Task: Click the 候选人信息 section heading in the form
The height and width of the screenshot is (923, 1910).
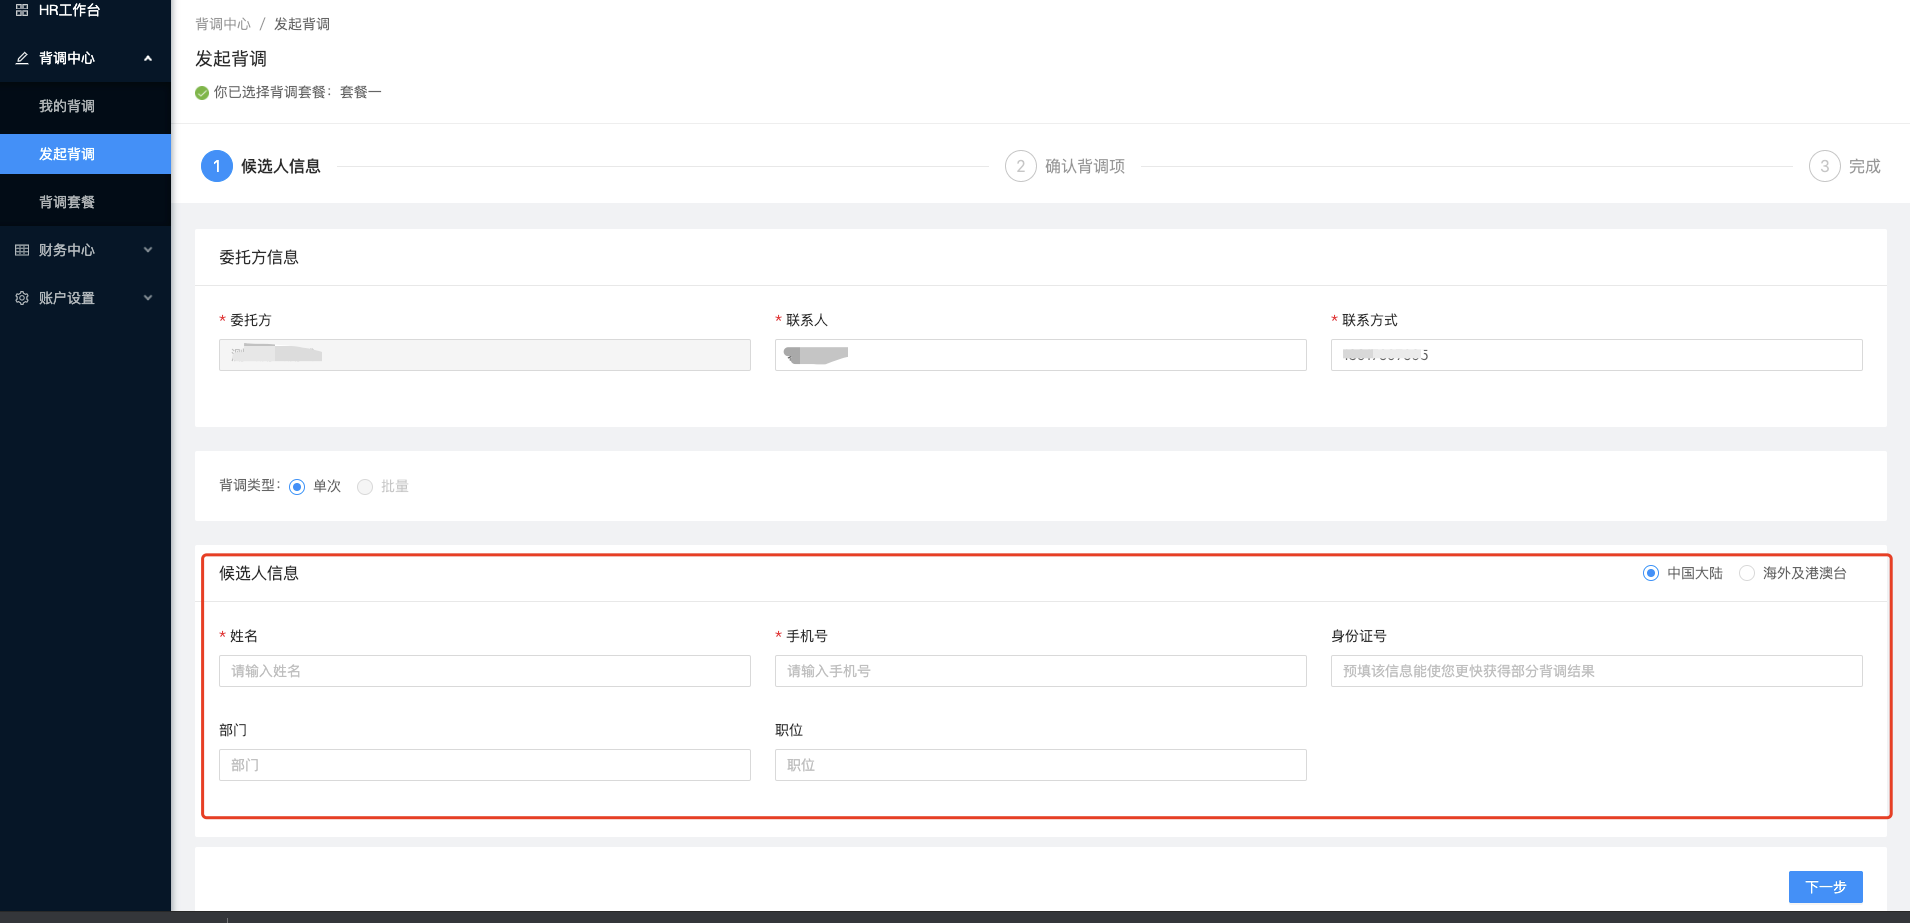Action: point(259,574)
